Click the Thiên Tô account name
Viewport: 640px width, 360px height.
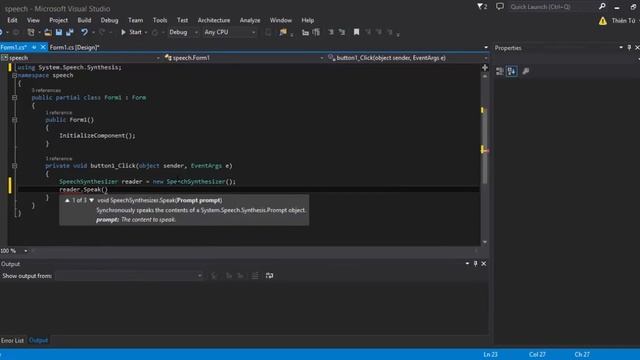[623, 20]
